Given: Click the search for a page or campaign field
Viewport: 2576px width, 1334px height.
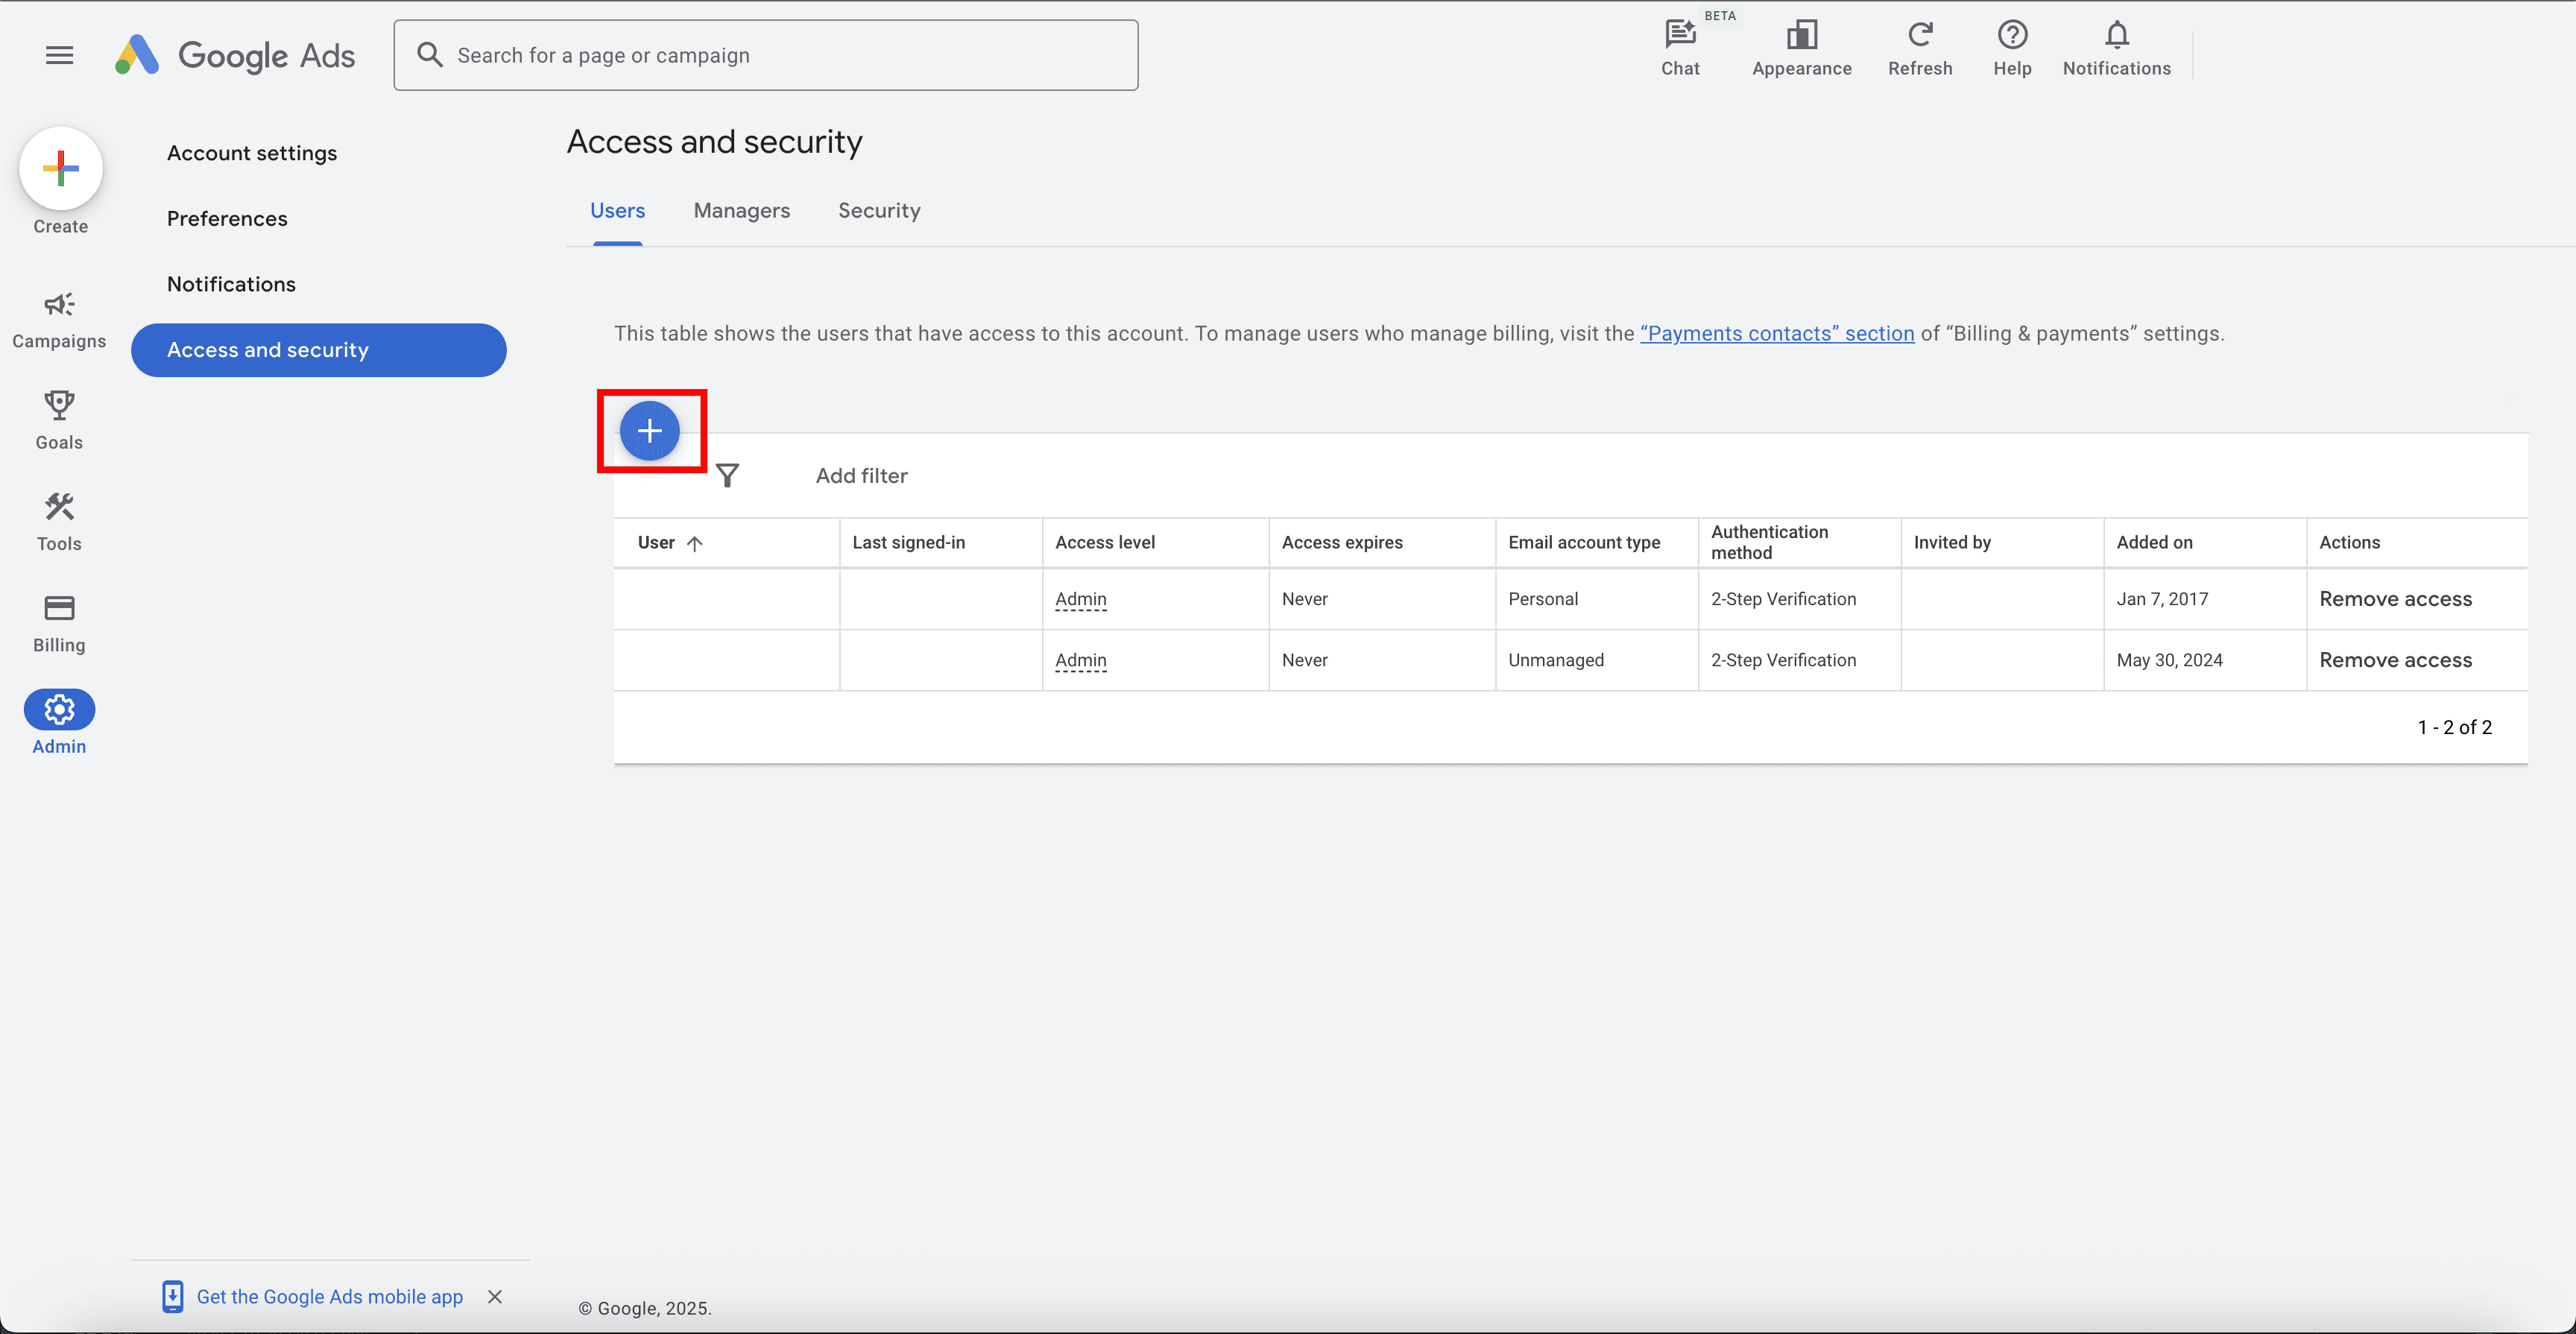Looking at the screenshot, I should point(766,55).
